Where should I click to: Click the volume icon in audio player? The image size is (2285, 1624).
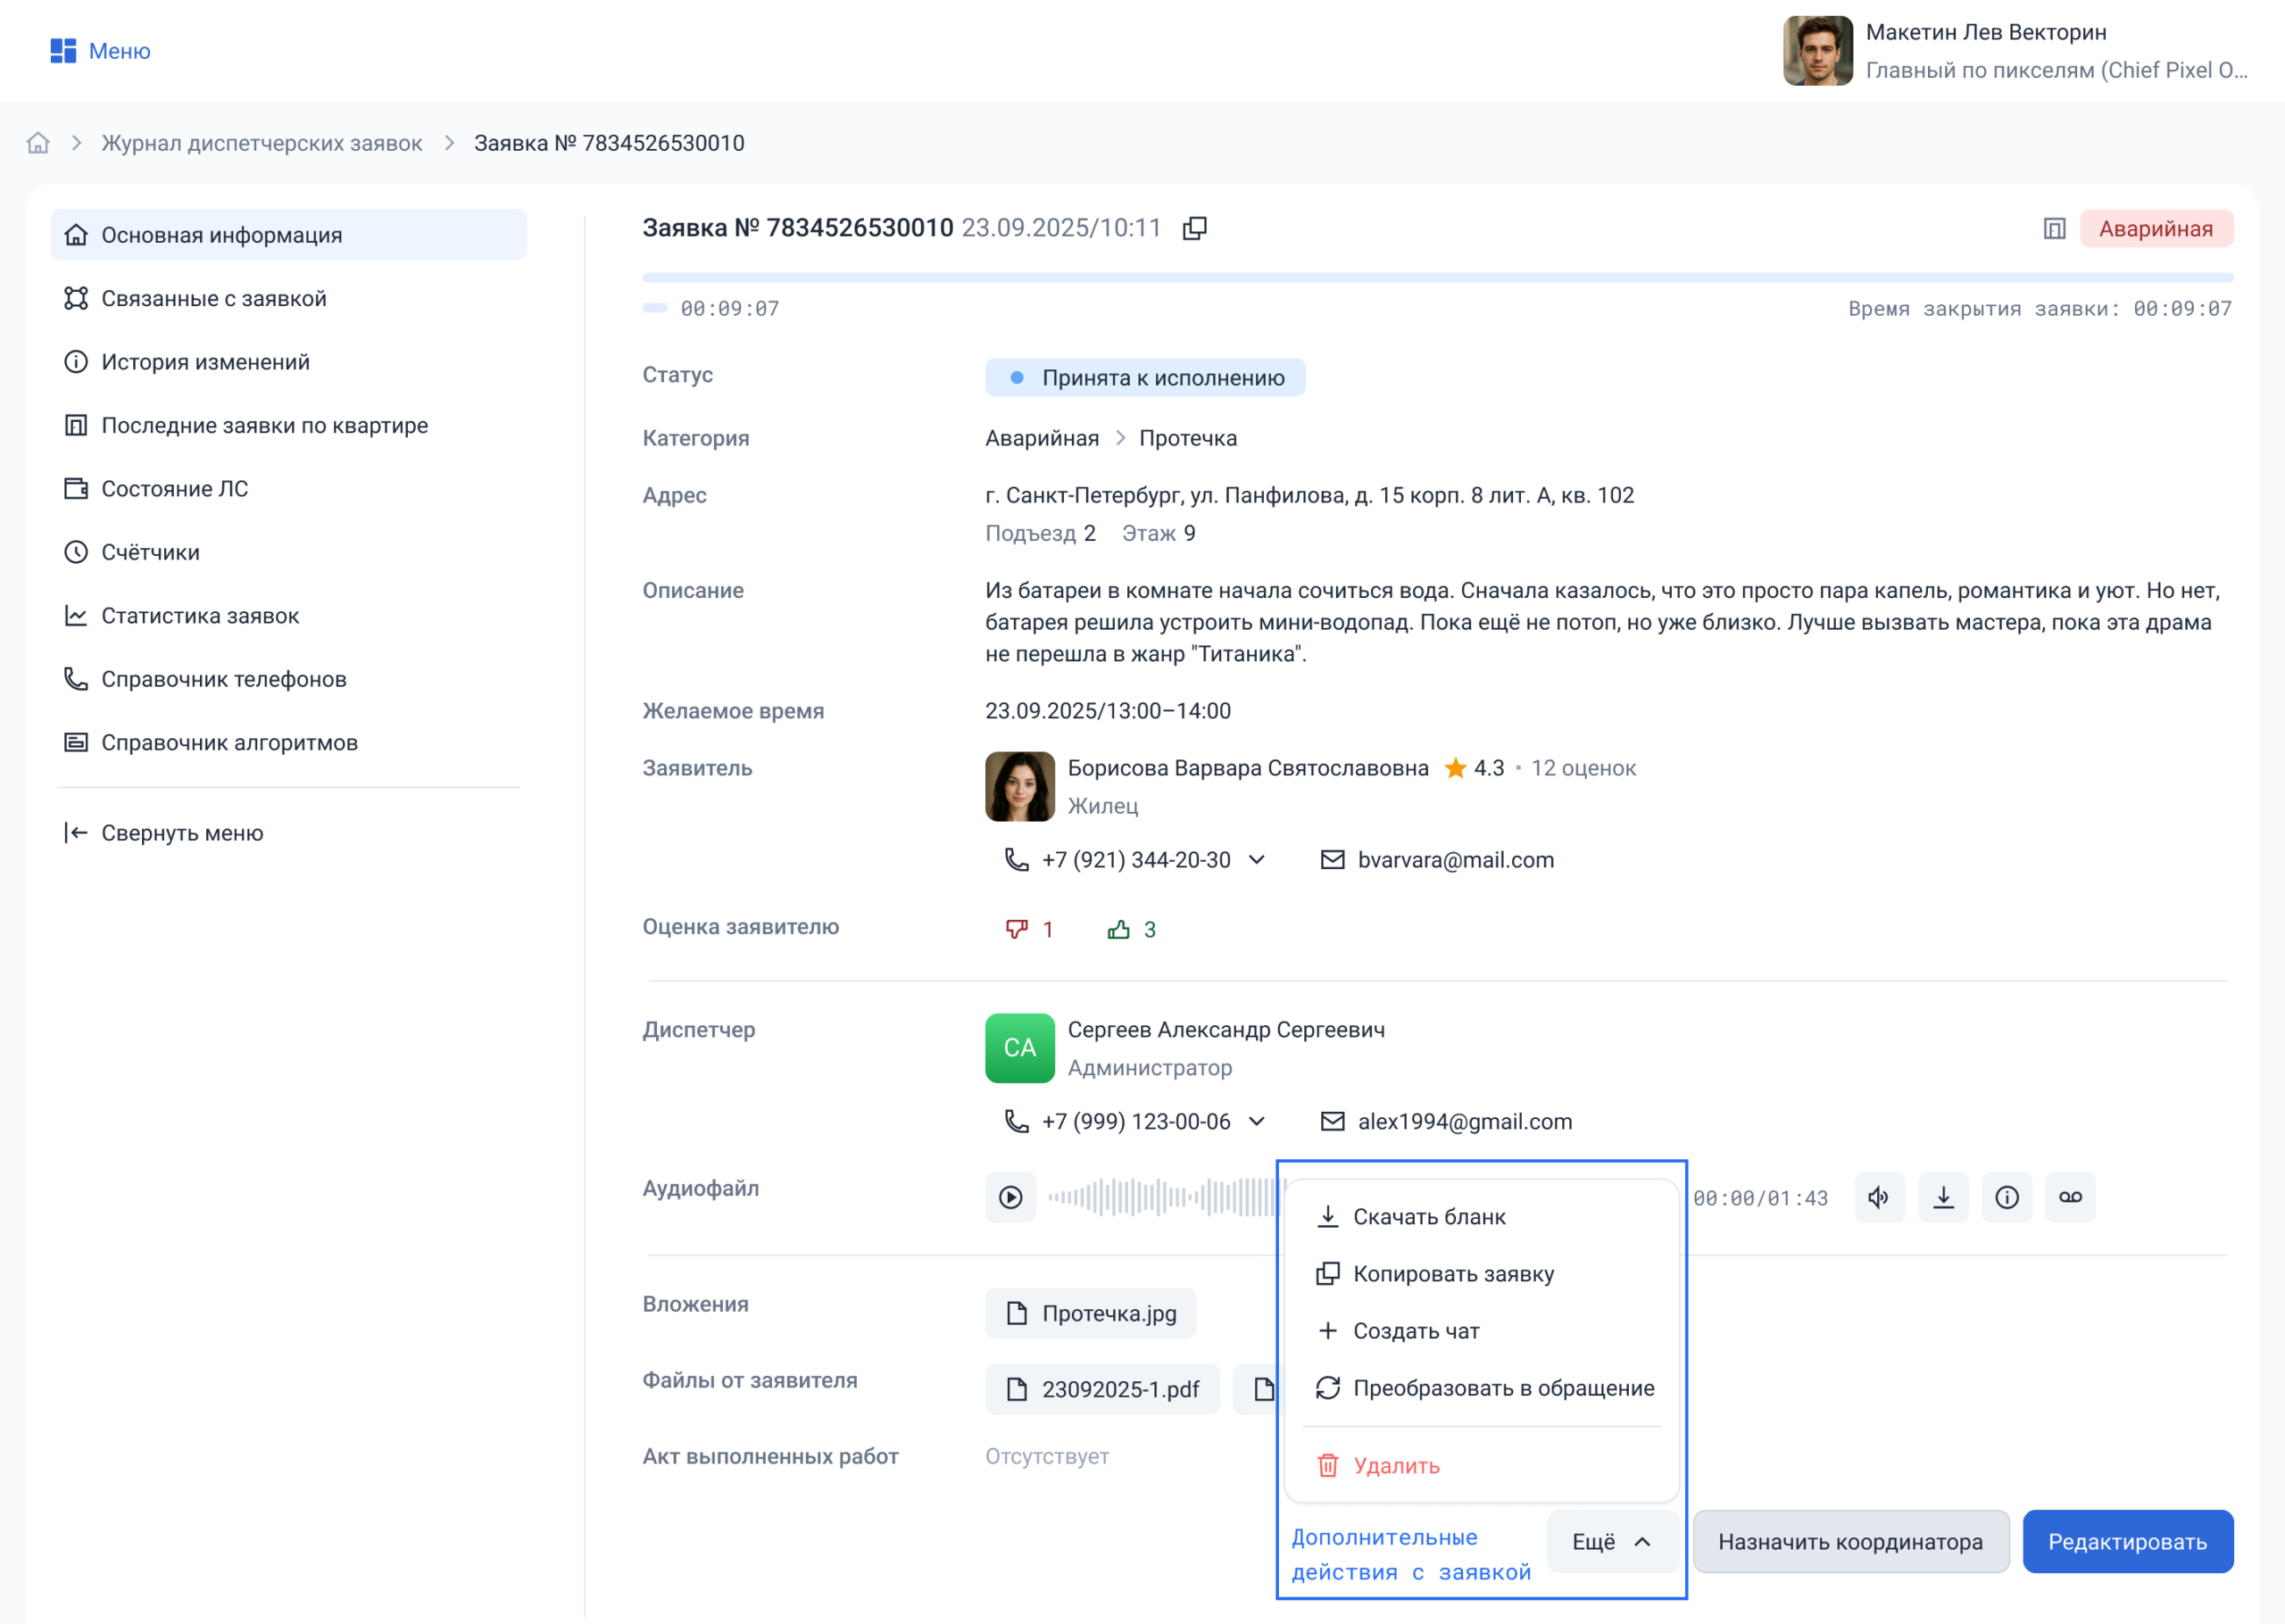pyautogui.click(x=1879, y=1197)
